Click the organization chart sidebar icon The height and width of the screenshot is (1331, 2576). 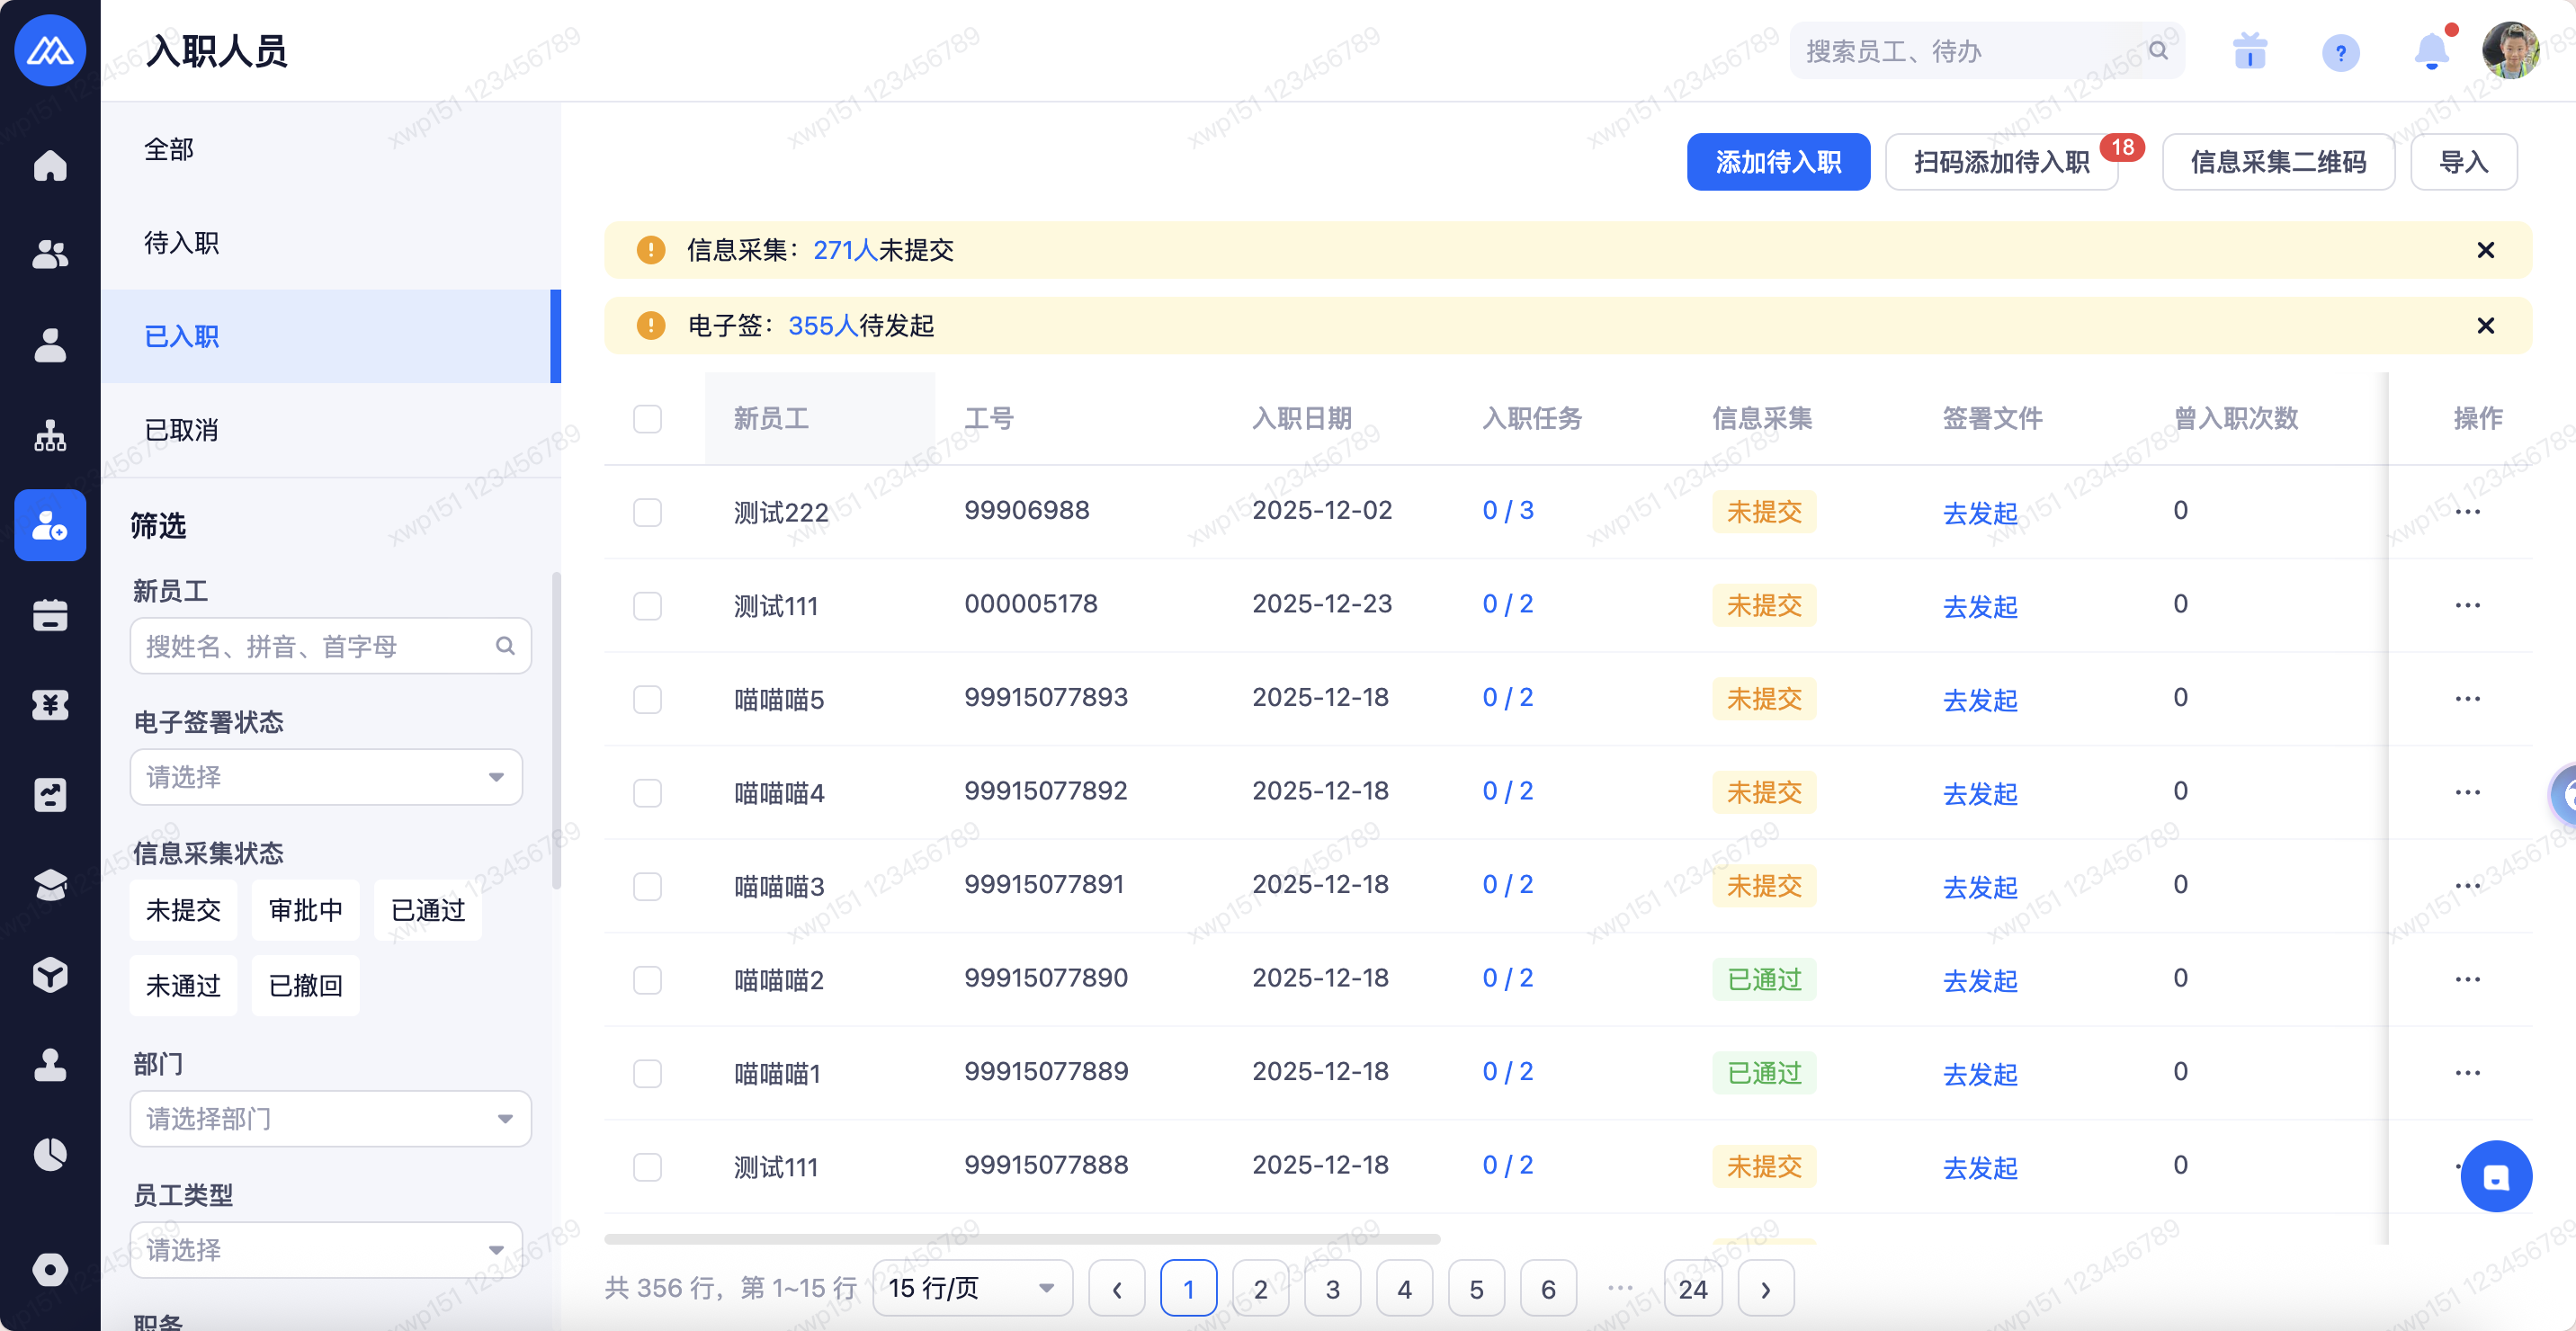tap(50, 436)
